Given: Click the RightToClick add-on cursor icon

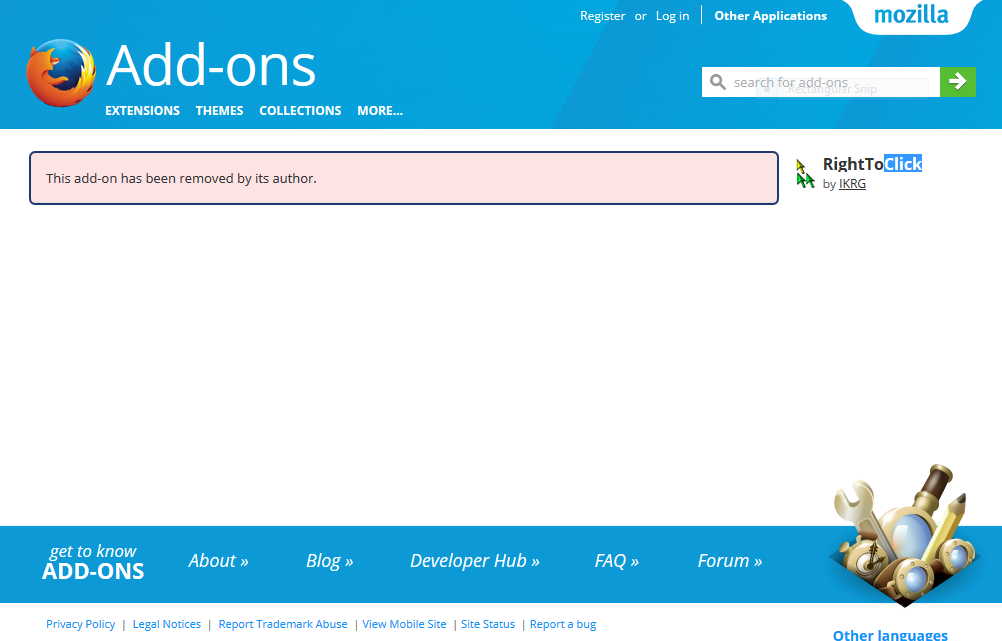Looking at the screenshot, I should click(x=805, y=173).
